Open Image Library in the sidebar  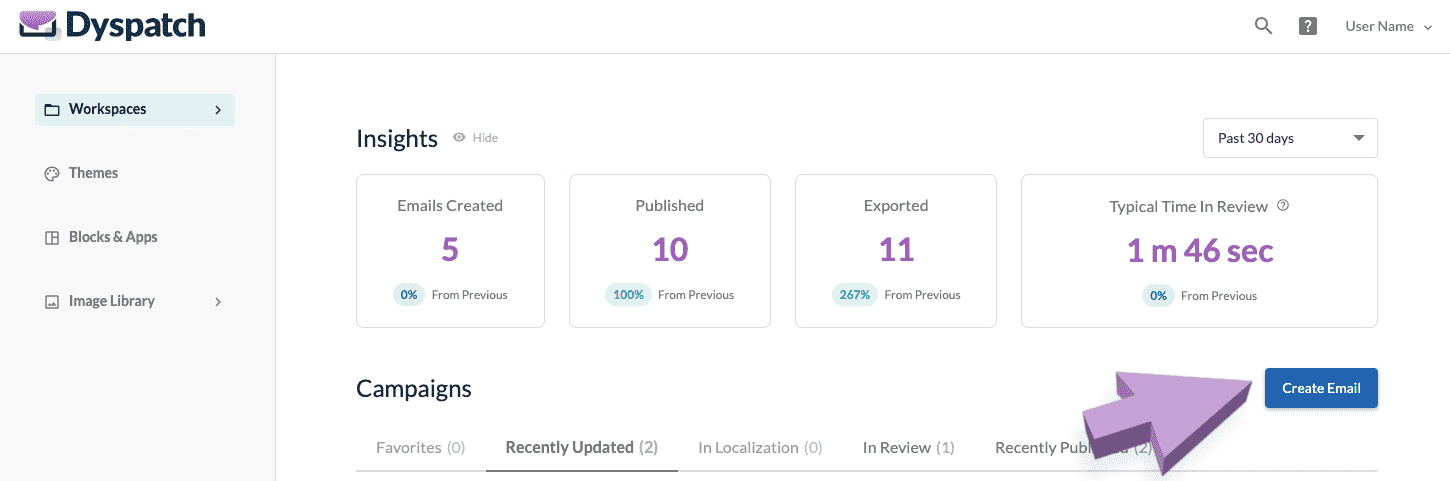click(x=135, y=301)
